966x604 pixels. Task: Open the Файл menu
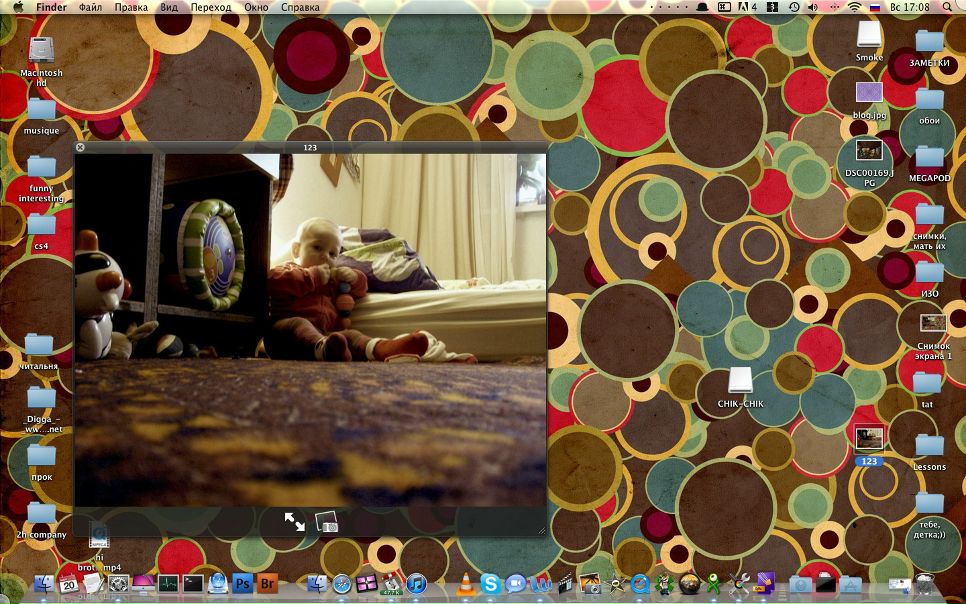[90, 7]
